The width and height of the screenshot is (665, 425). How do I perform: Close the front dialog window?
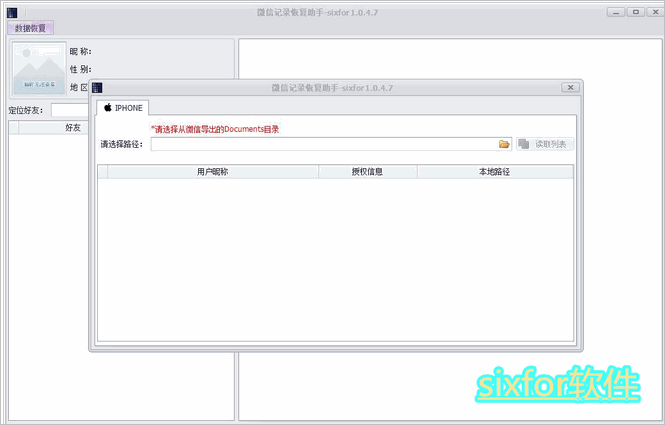pyautogui.click(x=570, y=87)
